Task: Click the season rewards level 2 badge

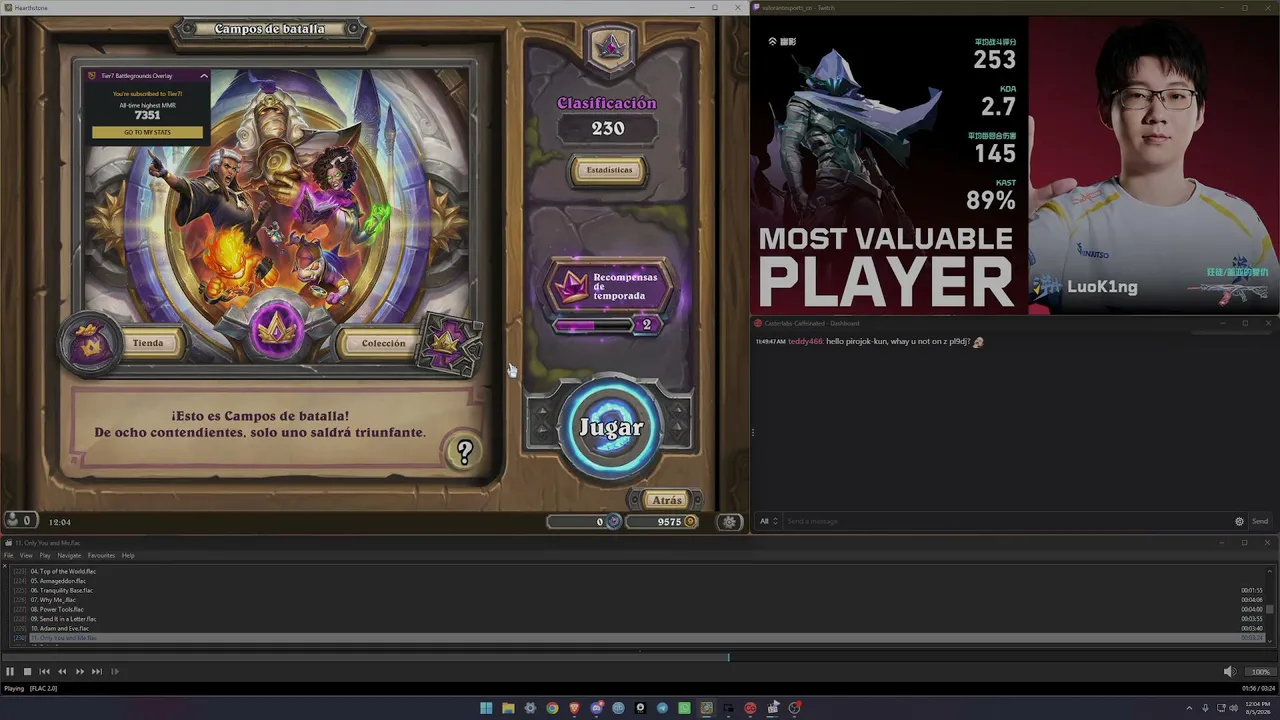Action: click(647, 325)
